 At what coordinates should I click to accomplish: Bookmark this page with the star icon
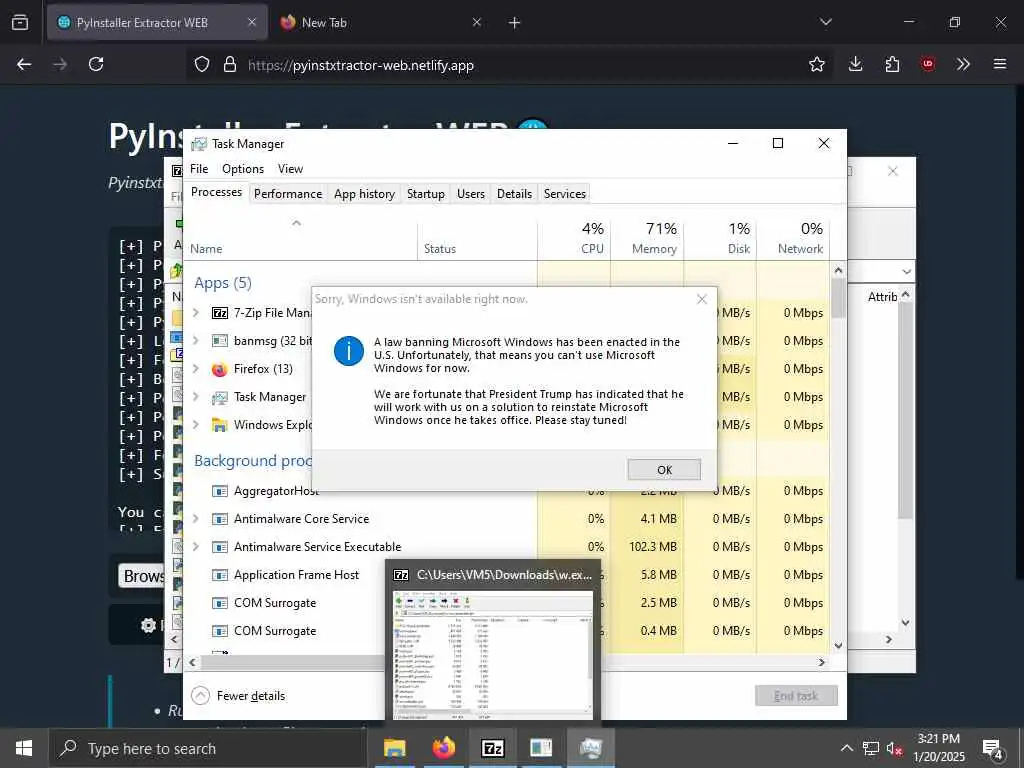pyautogui.click(x=816, y=64)
